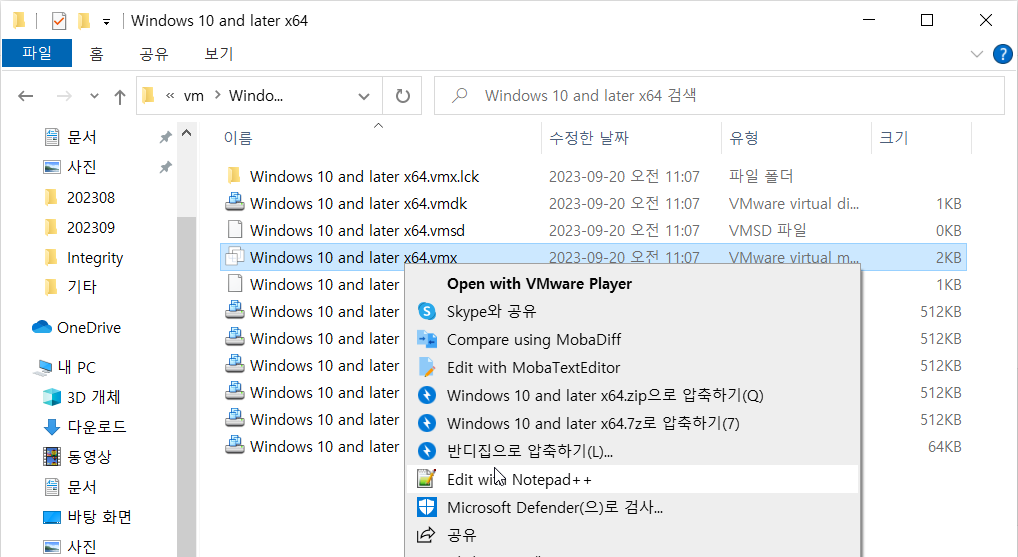The height and width of the screenshot is (557, 1018).
Task: Expand the ribbon with chevron
Action: tap(976, 54)
